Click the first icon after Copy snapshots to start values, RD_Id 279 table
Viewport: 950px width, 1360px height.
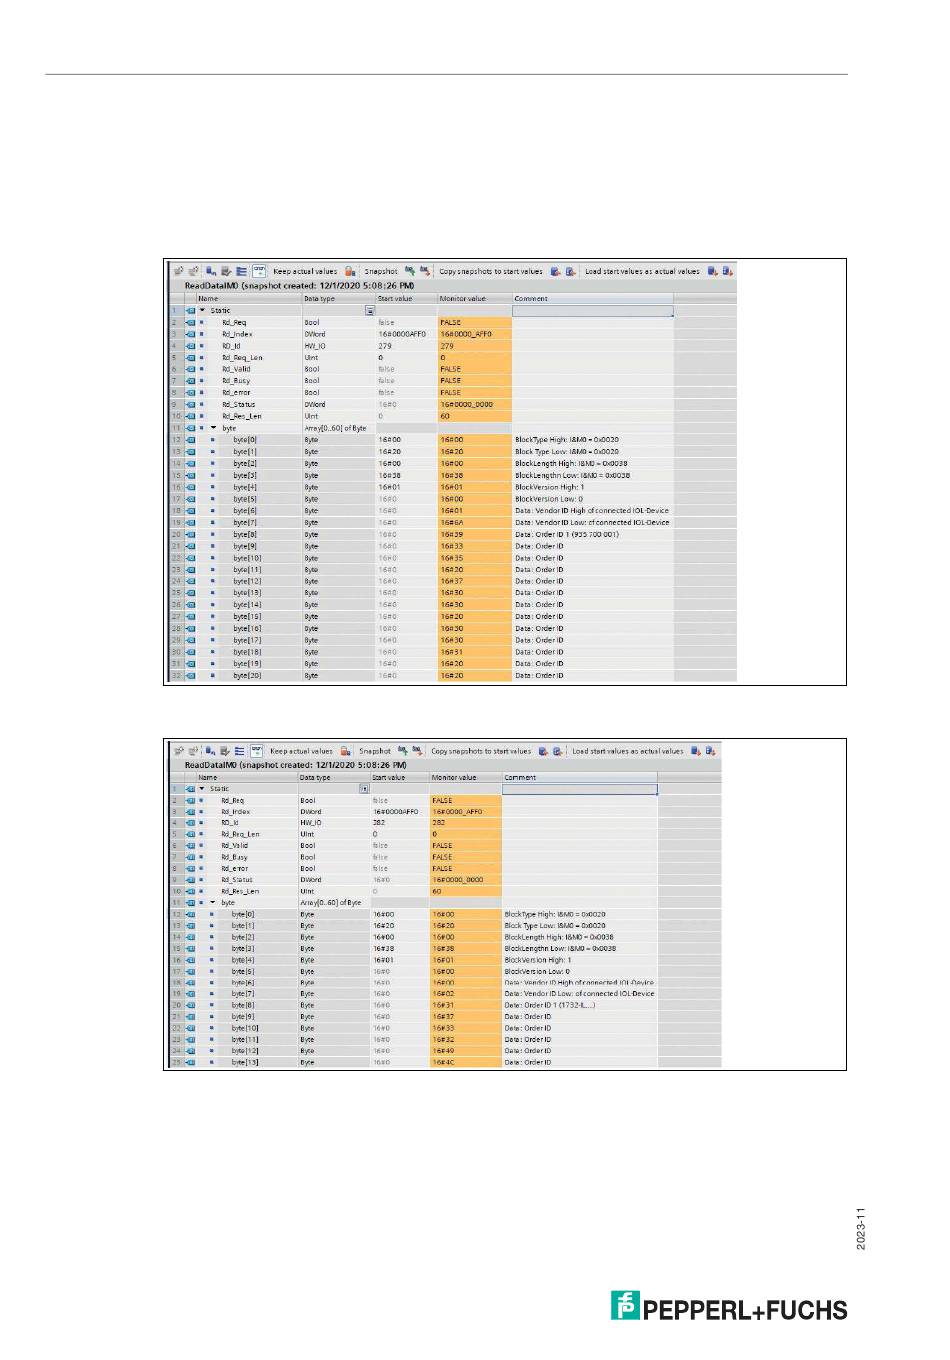[555, 271]
